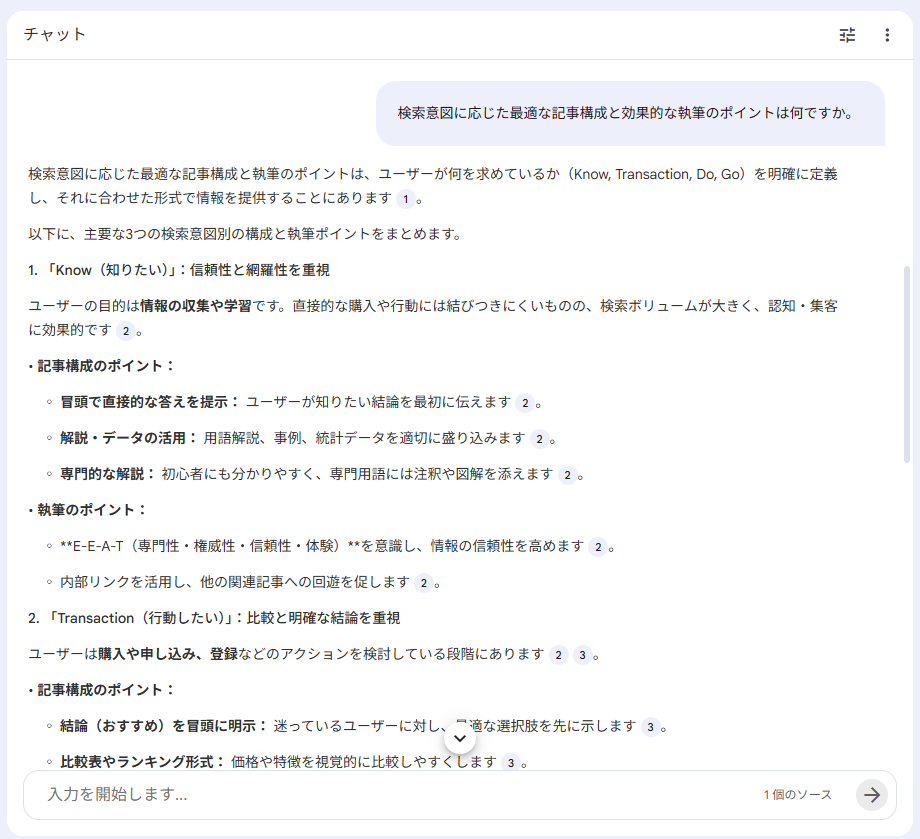The width and height of the screenshot is (920, 839).
Task: Select the 'チャット' panel title
Action: point(55,35)
